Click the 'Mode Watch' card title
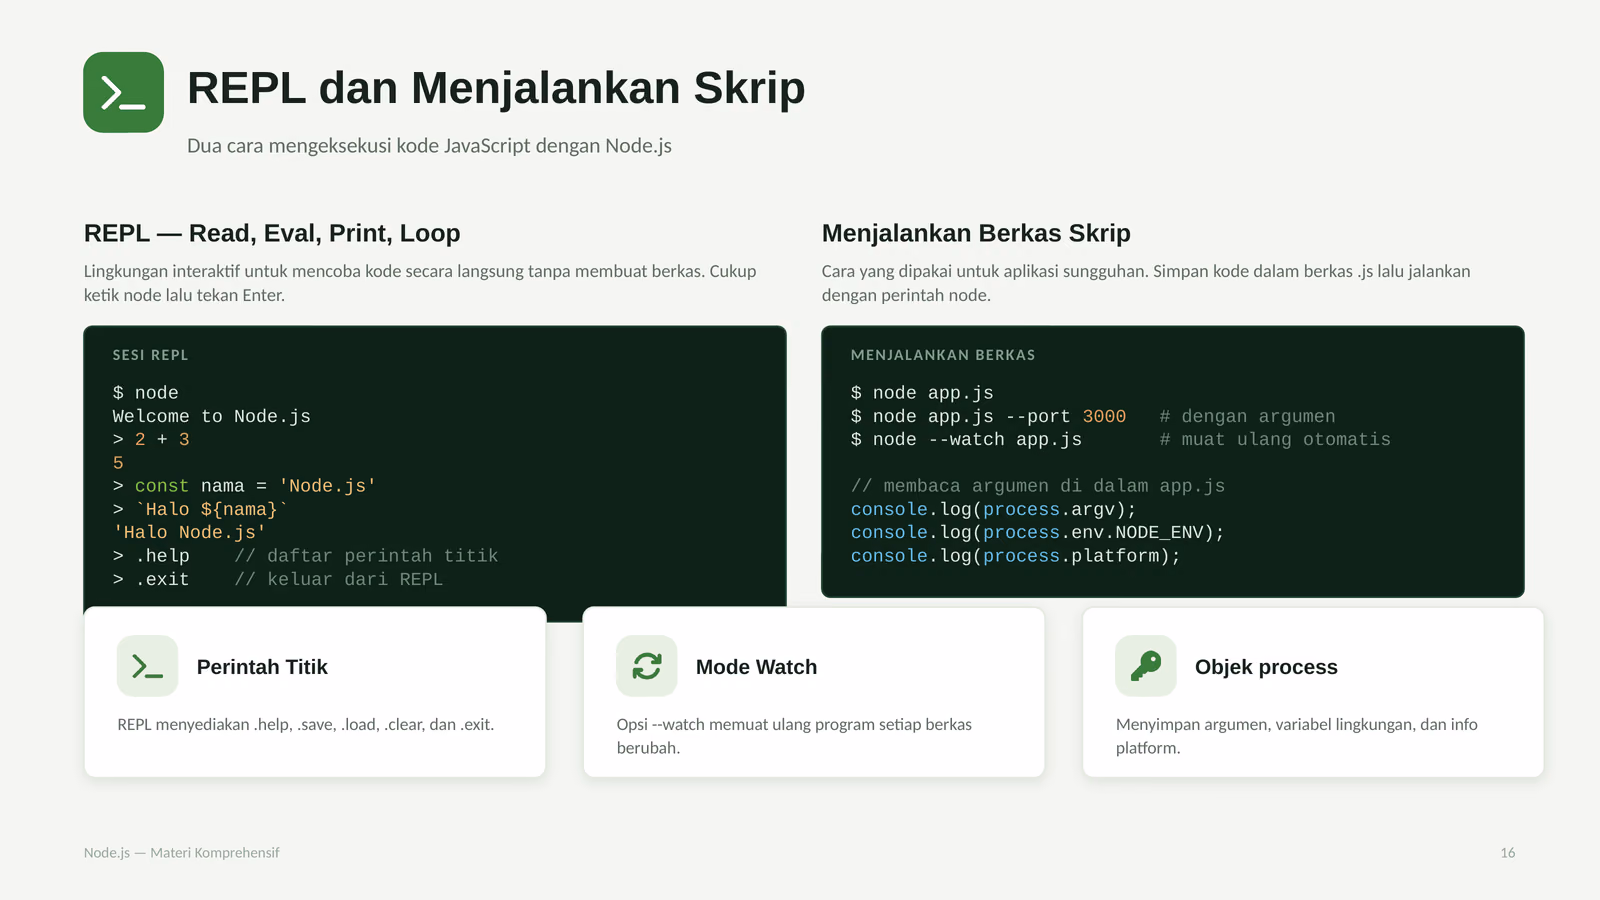The height and width of the screenshot is (900, 1600). point(756,667)
